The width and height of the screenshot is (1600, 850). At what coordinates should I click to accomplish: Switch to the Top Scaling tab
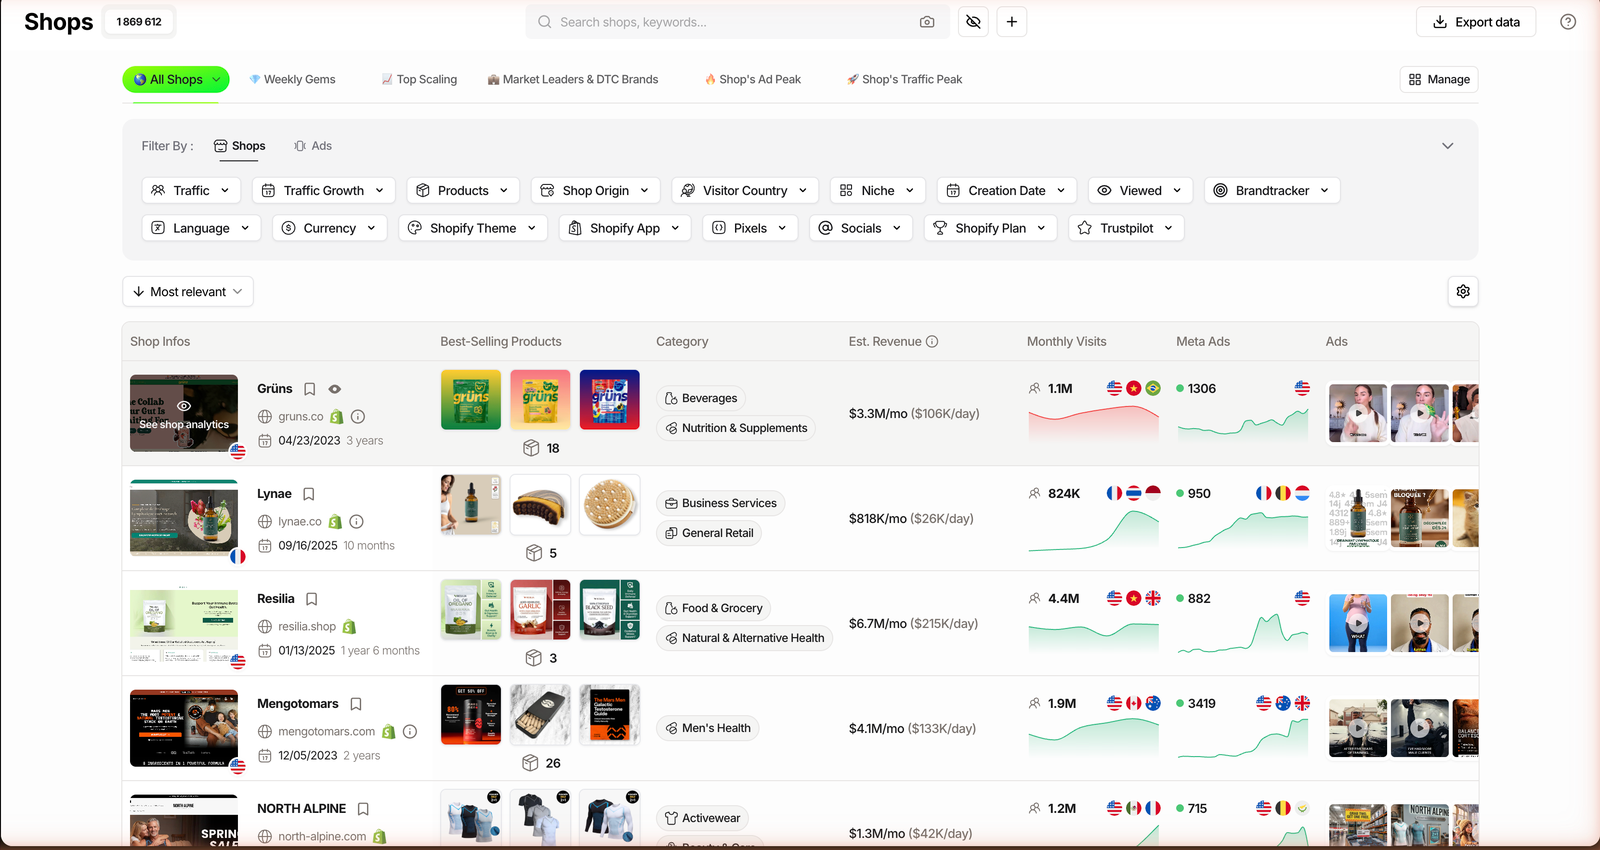click(419, 80)
